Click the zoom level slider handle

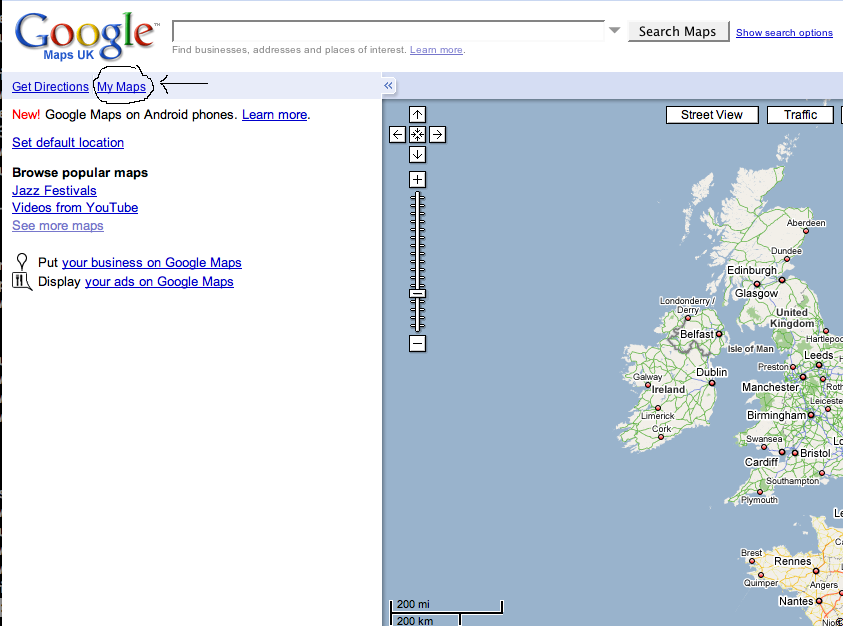click(418, 294)
